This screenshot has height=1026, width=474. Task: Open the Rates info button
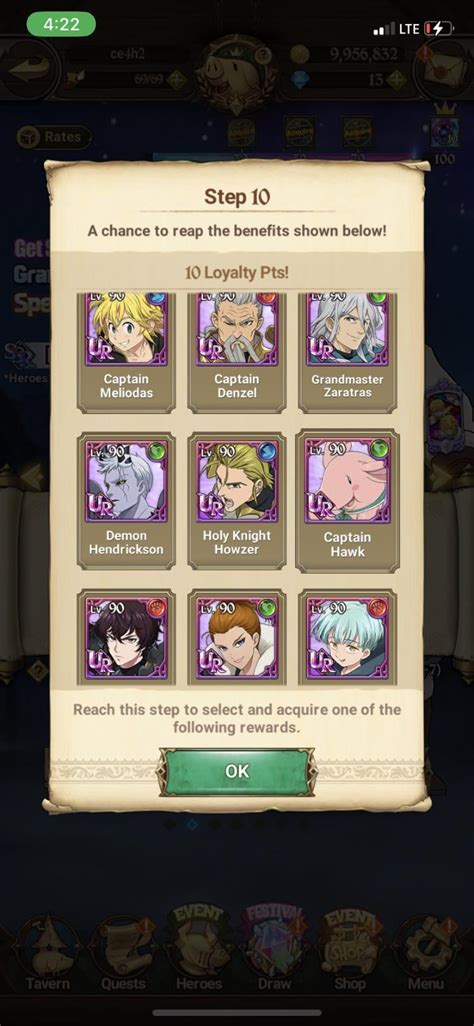click(x=54, y=137)
